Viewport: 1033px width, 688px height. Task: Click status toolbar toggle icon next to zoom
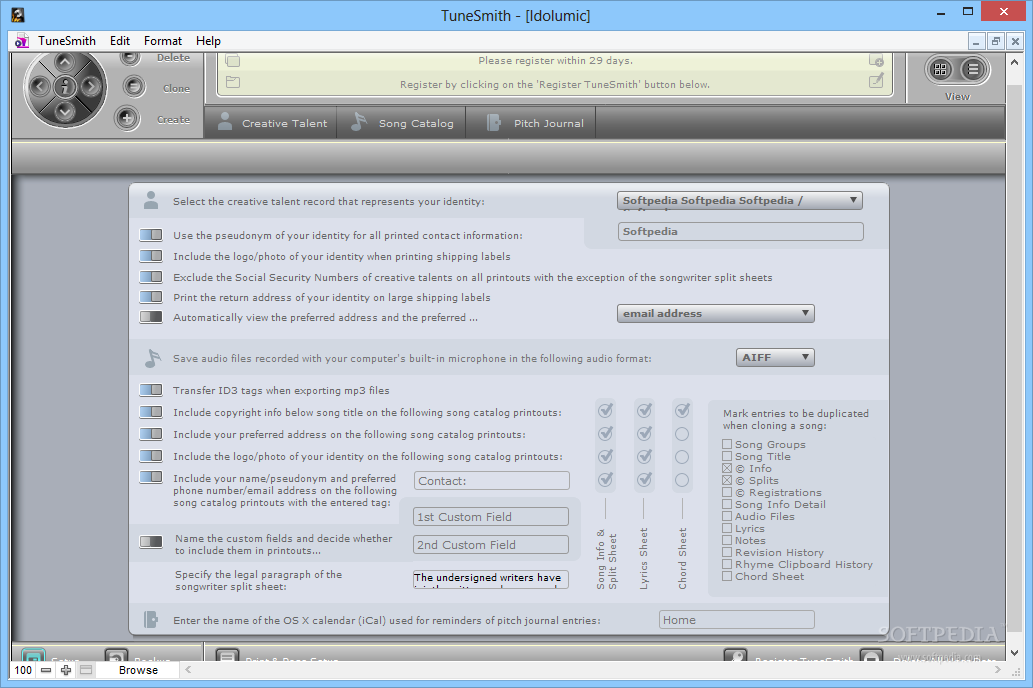(x=86, y=670)
